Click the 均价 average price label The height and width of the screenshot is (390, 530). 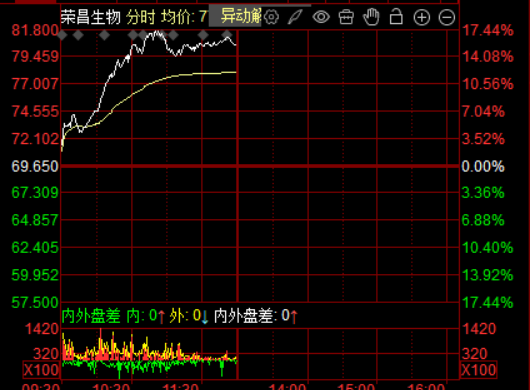point(176,17)
